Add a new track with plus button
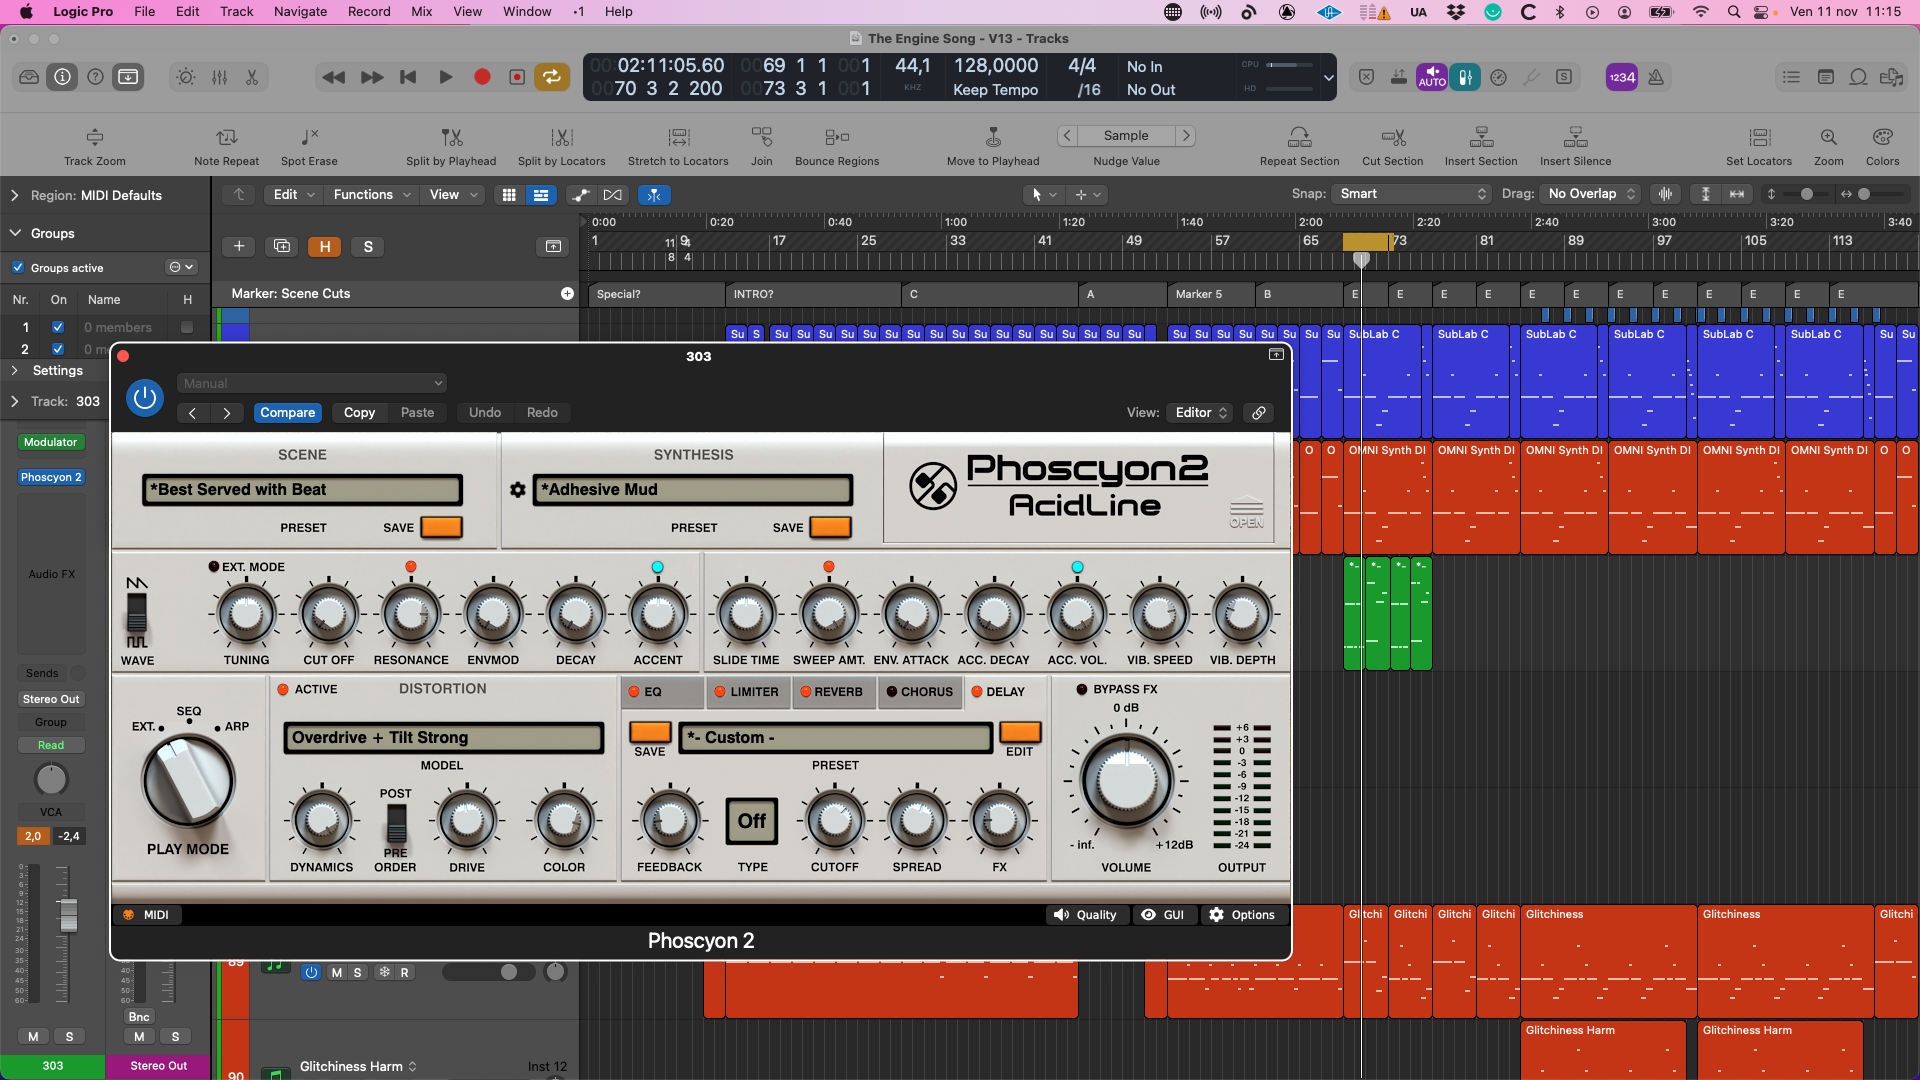 (239, 247)
